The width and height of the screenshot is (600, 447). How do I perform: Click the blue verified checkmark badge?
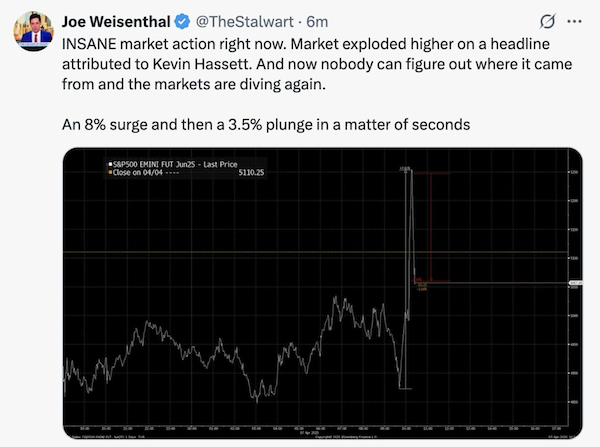tap(182, 22)
